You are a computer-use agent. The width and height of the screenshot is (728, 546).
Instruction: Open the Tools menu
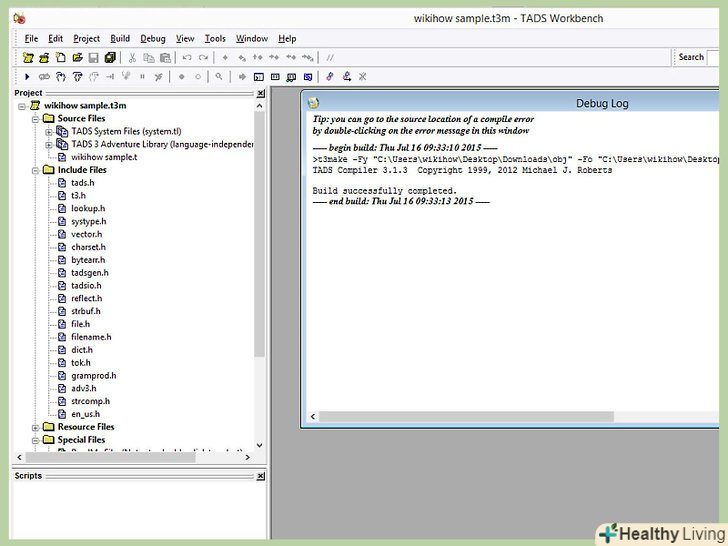tap(215, 39)
